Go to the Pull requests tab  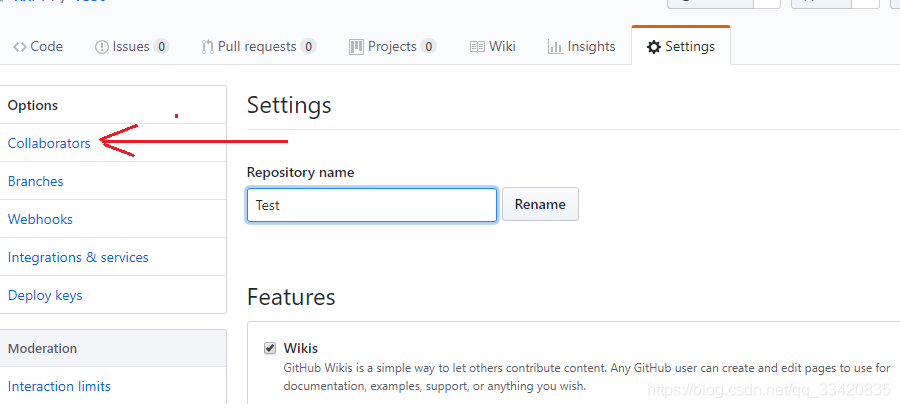(x=258, y=46)
